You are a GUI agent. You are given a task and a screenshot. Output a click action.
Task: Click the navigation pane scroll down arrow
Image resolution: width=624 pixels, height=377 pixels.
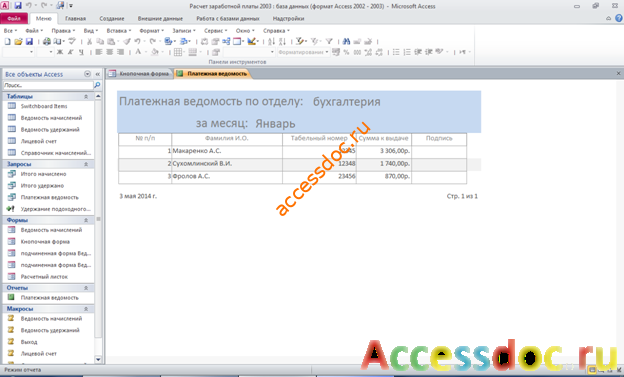(x=98, y=360)
